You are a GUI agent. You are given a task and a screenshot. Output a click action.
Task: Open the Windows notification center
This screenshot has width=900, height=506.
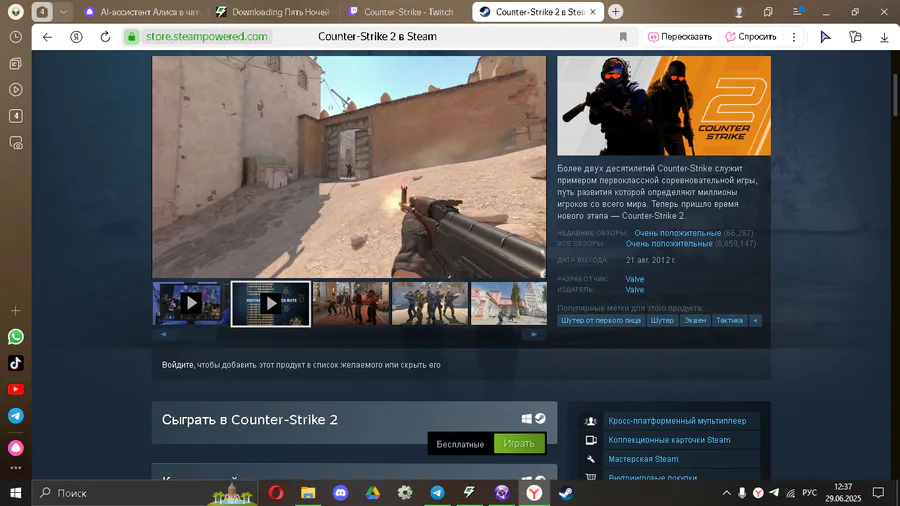878,493
